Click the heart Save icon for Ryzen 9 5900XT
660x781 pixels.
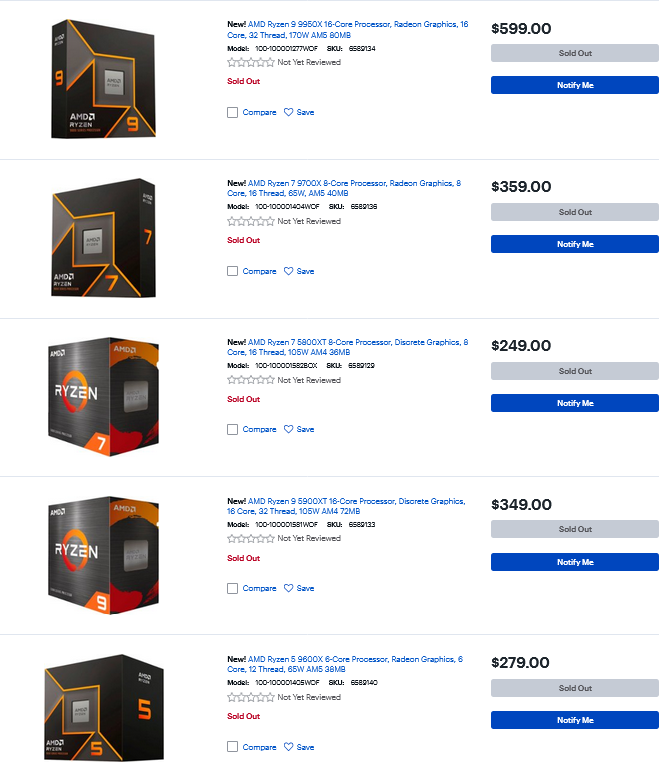click(x=289, y=588)
